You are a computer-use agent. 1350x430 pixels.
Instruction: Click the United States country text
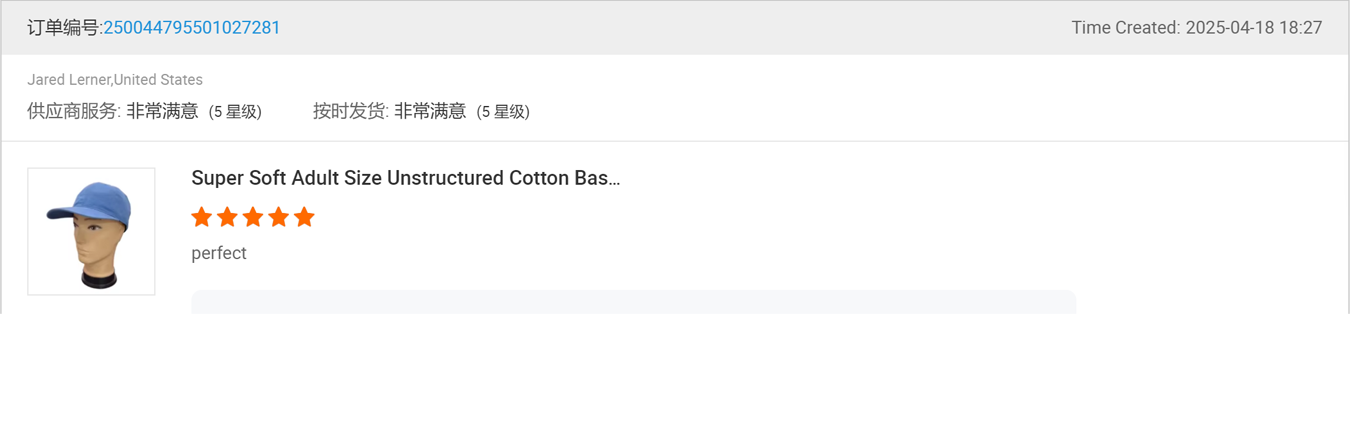[x=158, y=80]
